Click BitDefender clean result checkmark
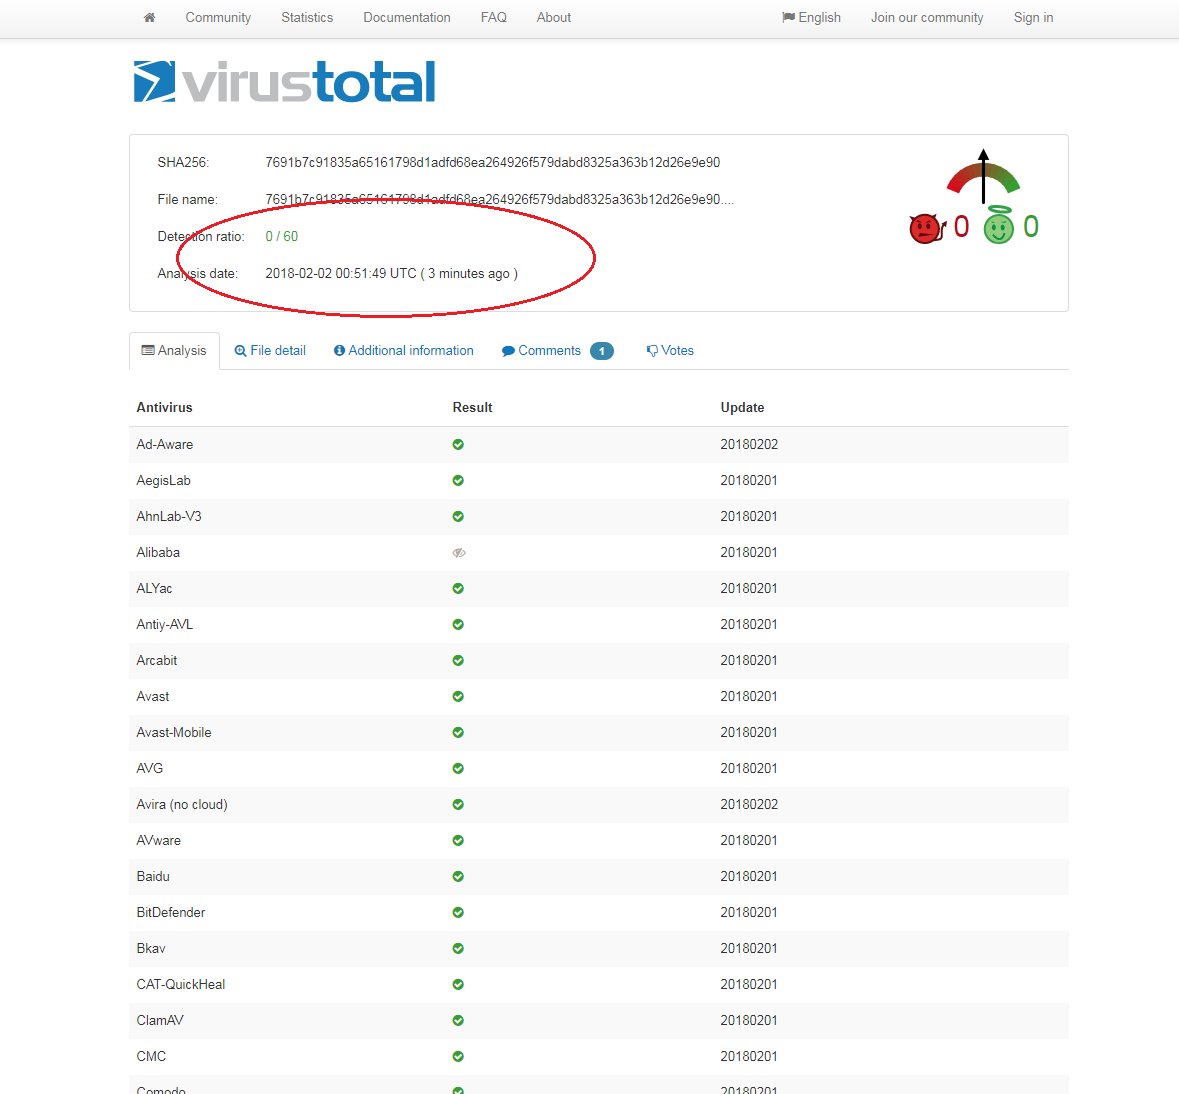The width and height of the screenshot is (1179, 1094). pyautogui.click(x=458, y=912)
